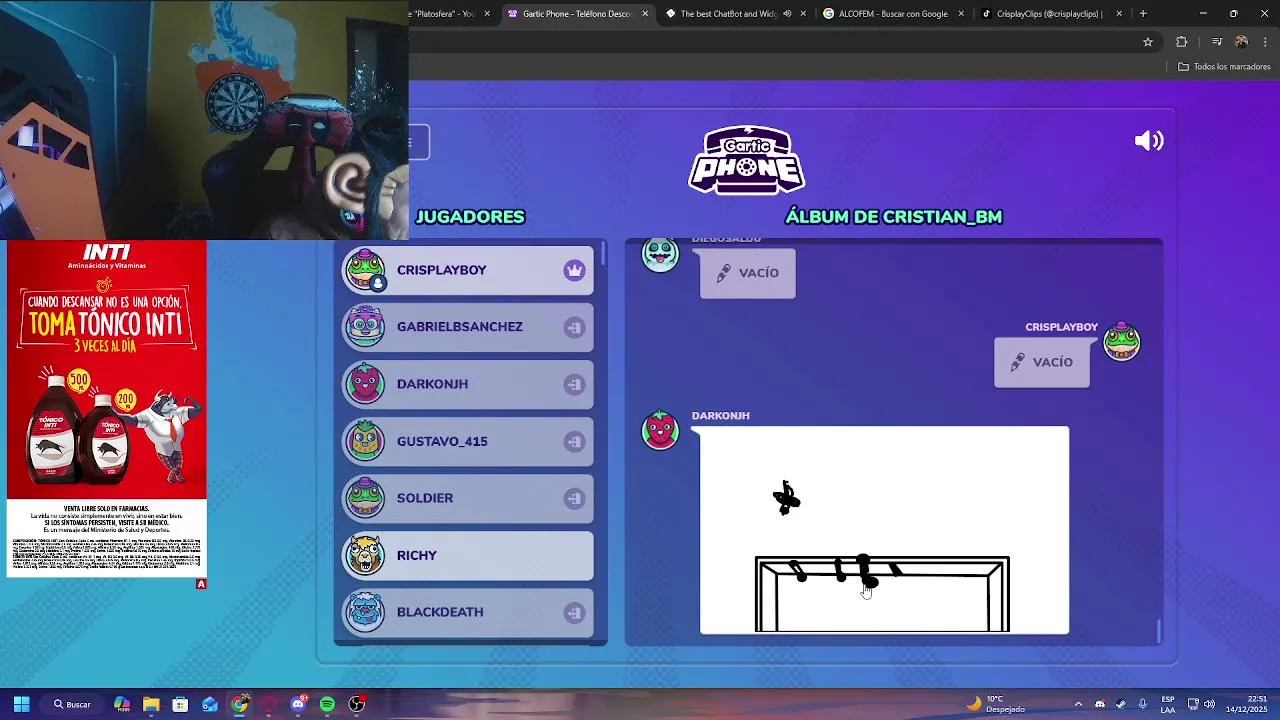The width and height of the screenshot is (1280, 720).
Task: Click the album panel scrollbar
Action: click(1159, 631)
